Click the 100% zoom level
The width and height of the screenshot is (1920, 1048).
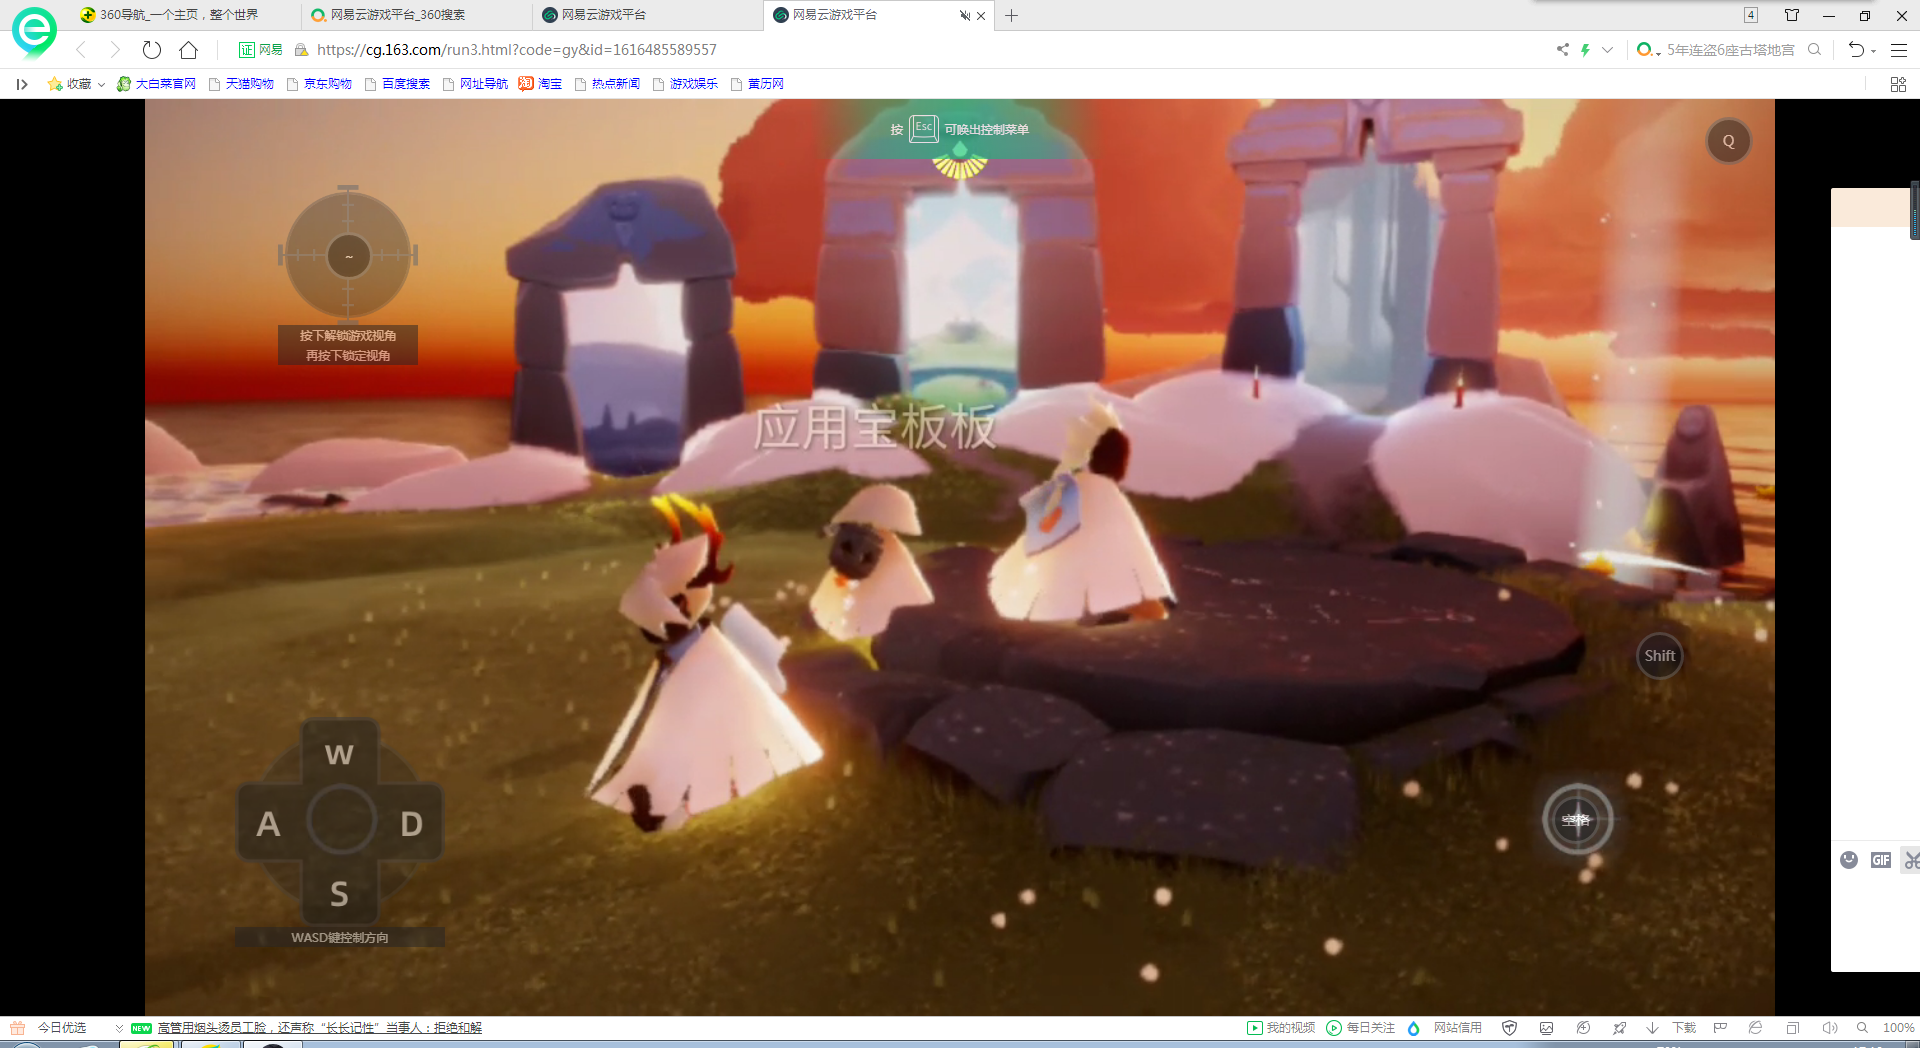click(x=1898, y=1028)
